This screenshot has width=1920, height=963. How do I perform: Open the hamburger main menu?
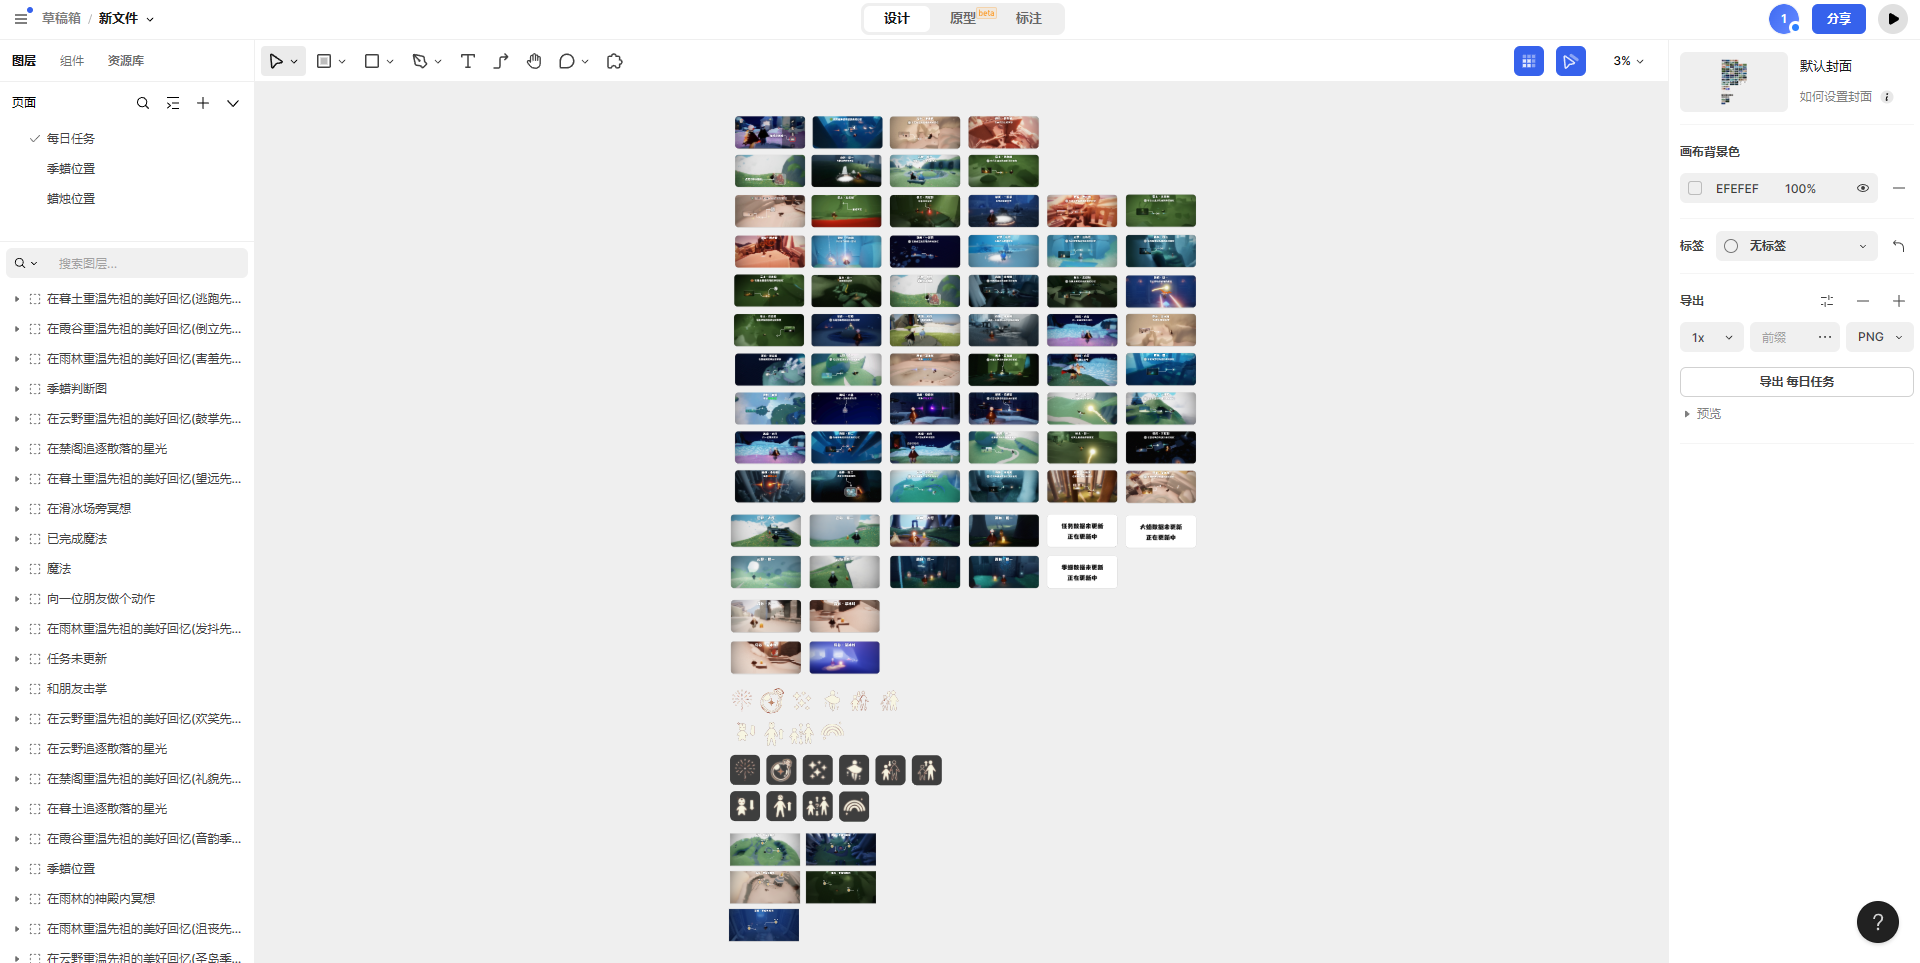21,18
